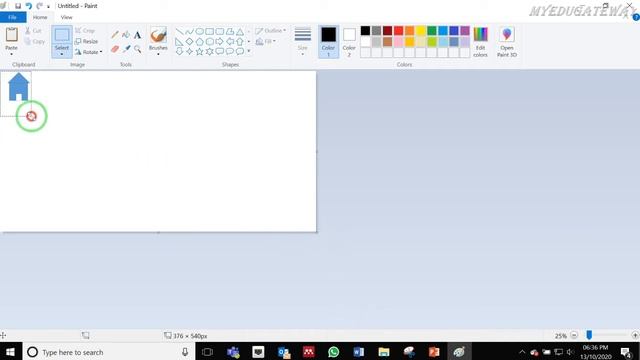
Task: Choose the Triangle shape
Action: pyautogui.click(x=240, y=31)
